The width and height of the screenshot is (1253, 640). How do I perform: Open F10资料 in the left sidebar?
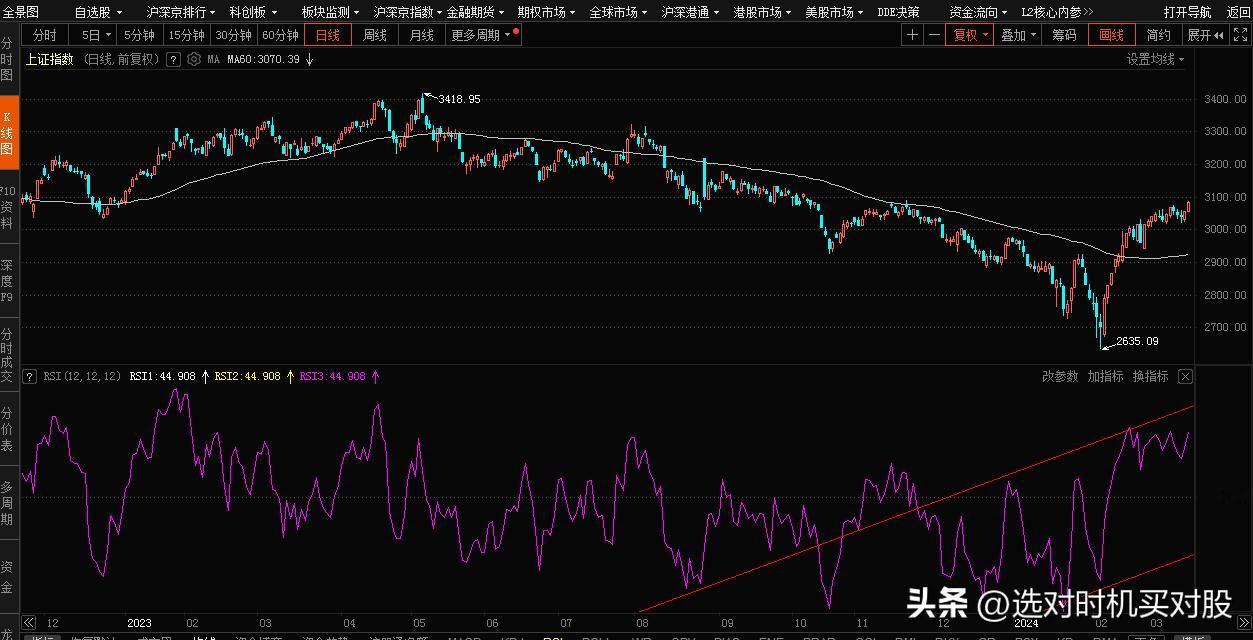coord(7,207)
